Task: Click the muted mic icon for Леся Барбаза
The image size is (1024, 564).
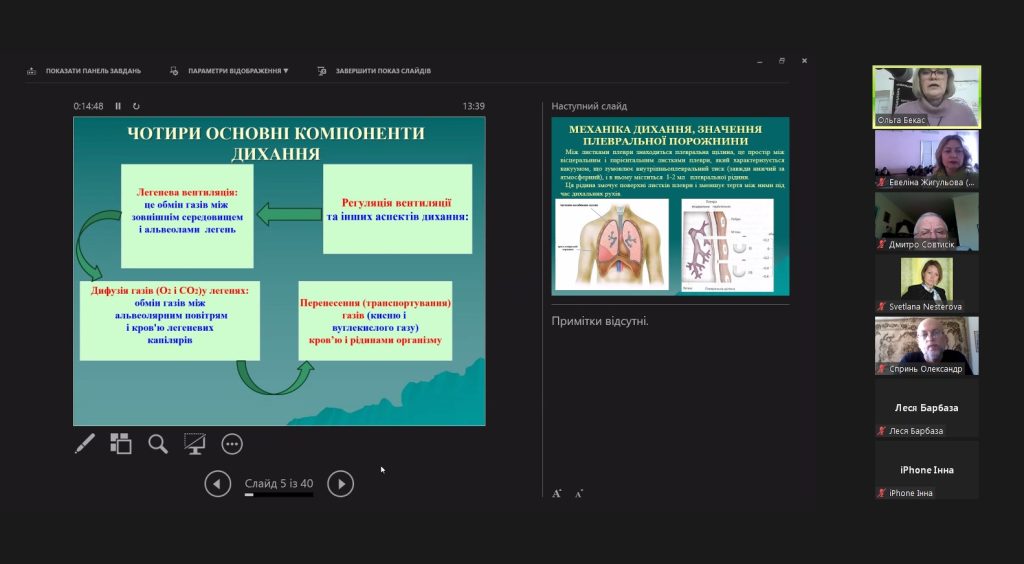Action: (x=881, y=431)
